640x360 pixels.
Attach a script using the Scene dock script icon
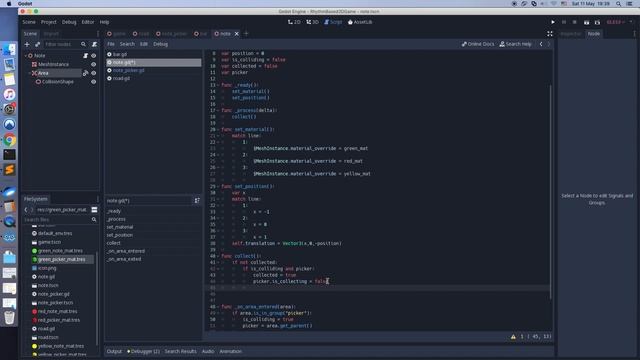click(x=94, y=44)
